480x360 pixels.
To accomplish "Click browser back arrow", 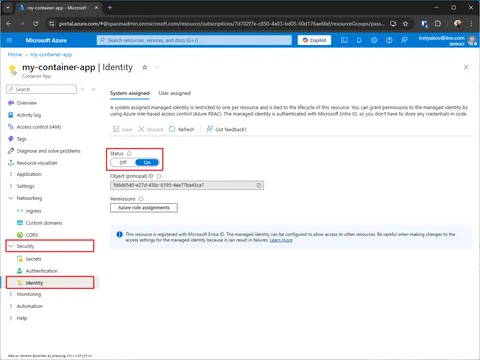I will 9,24.
